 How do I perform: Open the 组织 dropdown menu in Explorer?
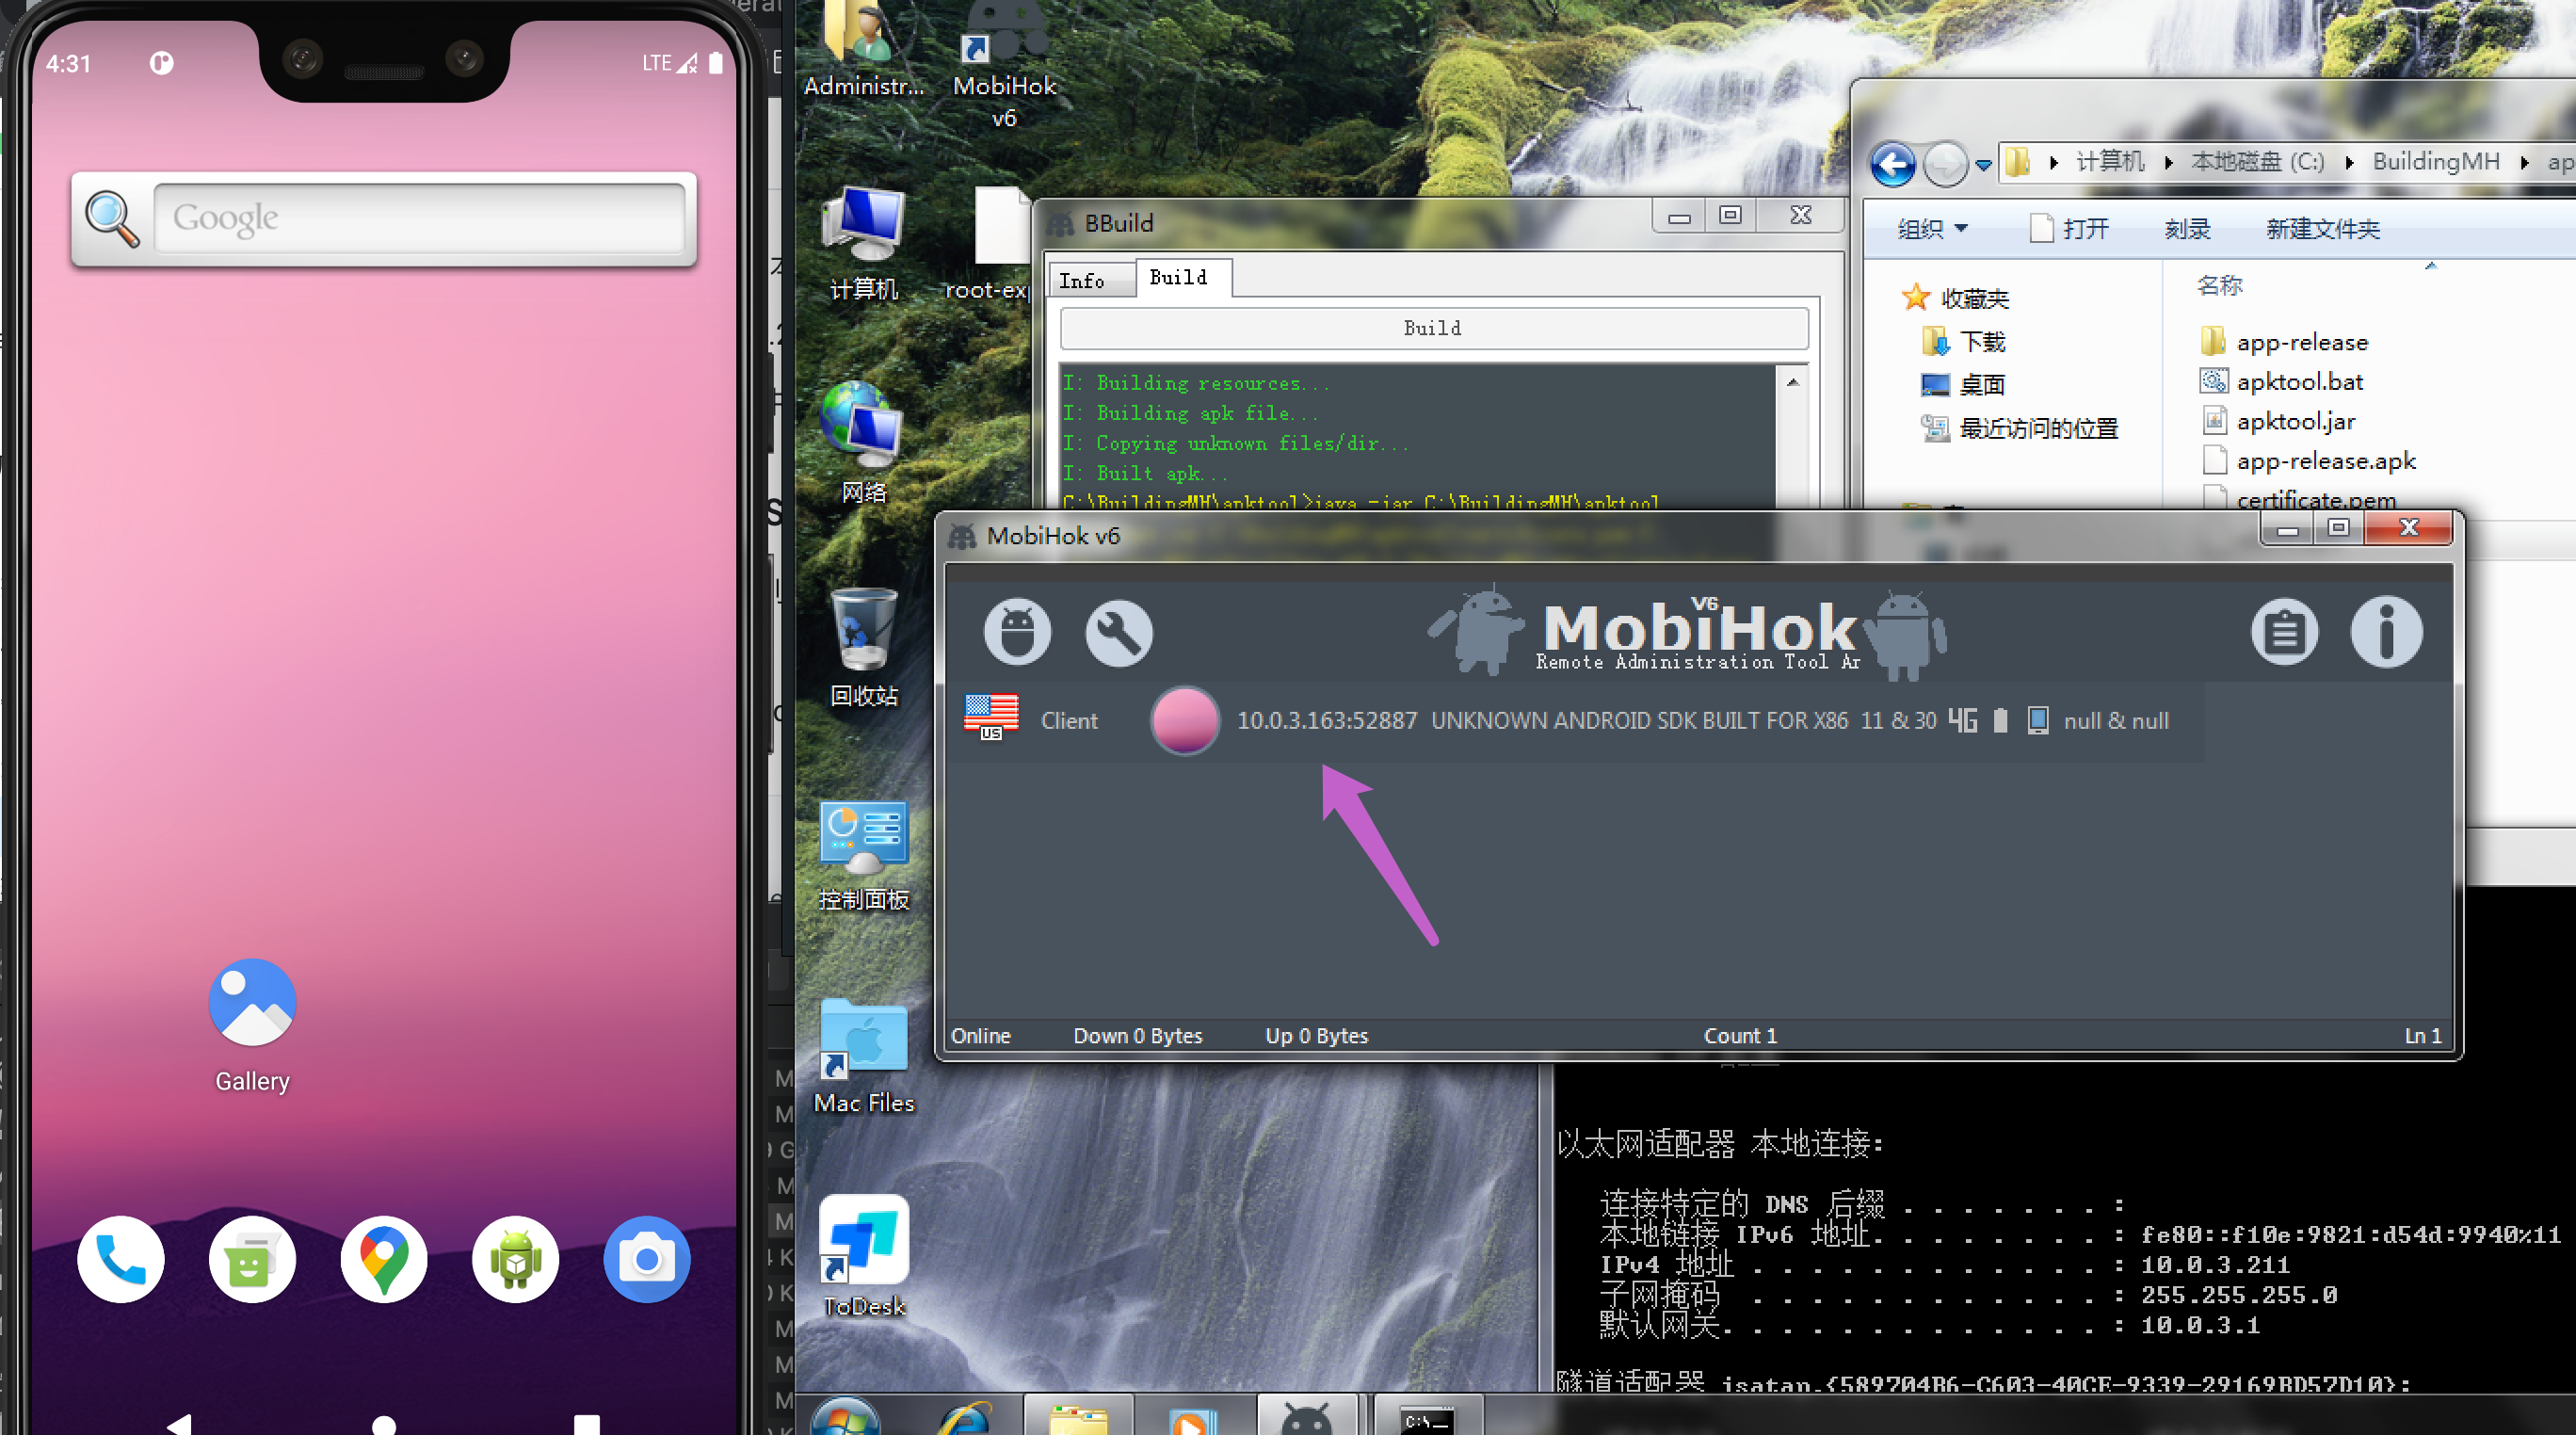tap(1932, 229)
